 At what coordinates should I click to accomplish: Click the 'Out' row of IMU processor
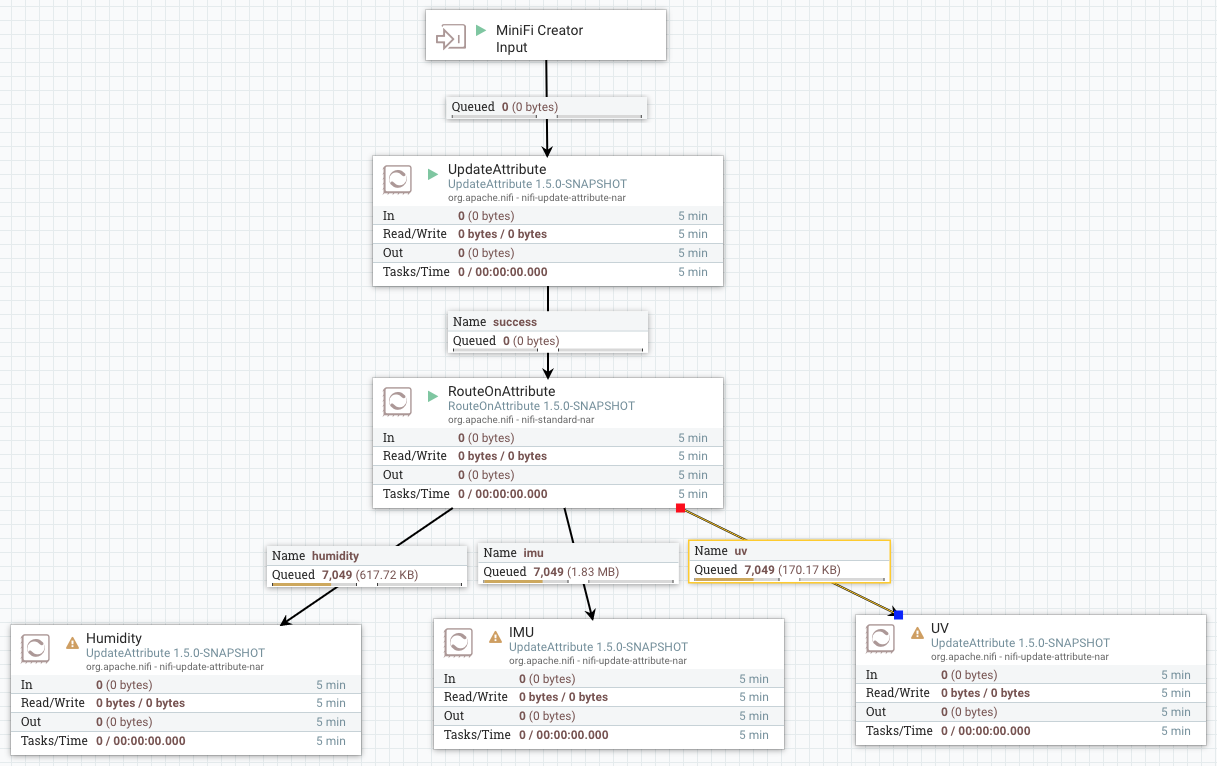609,716
